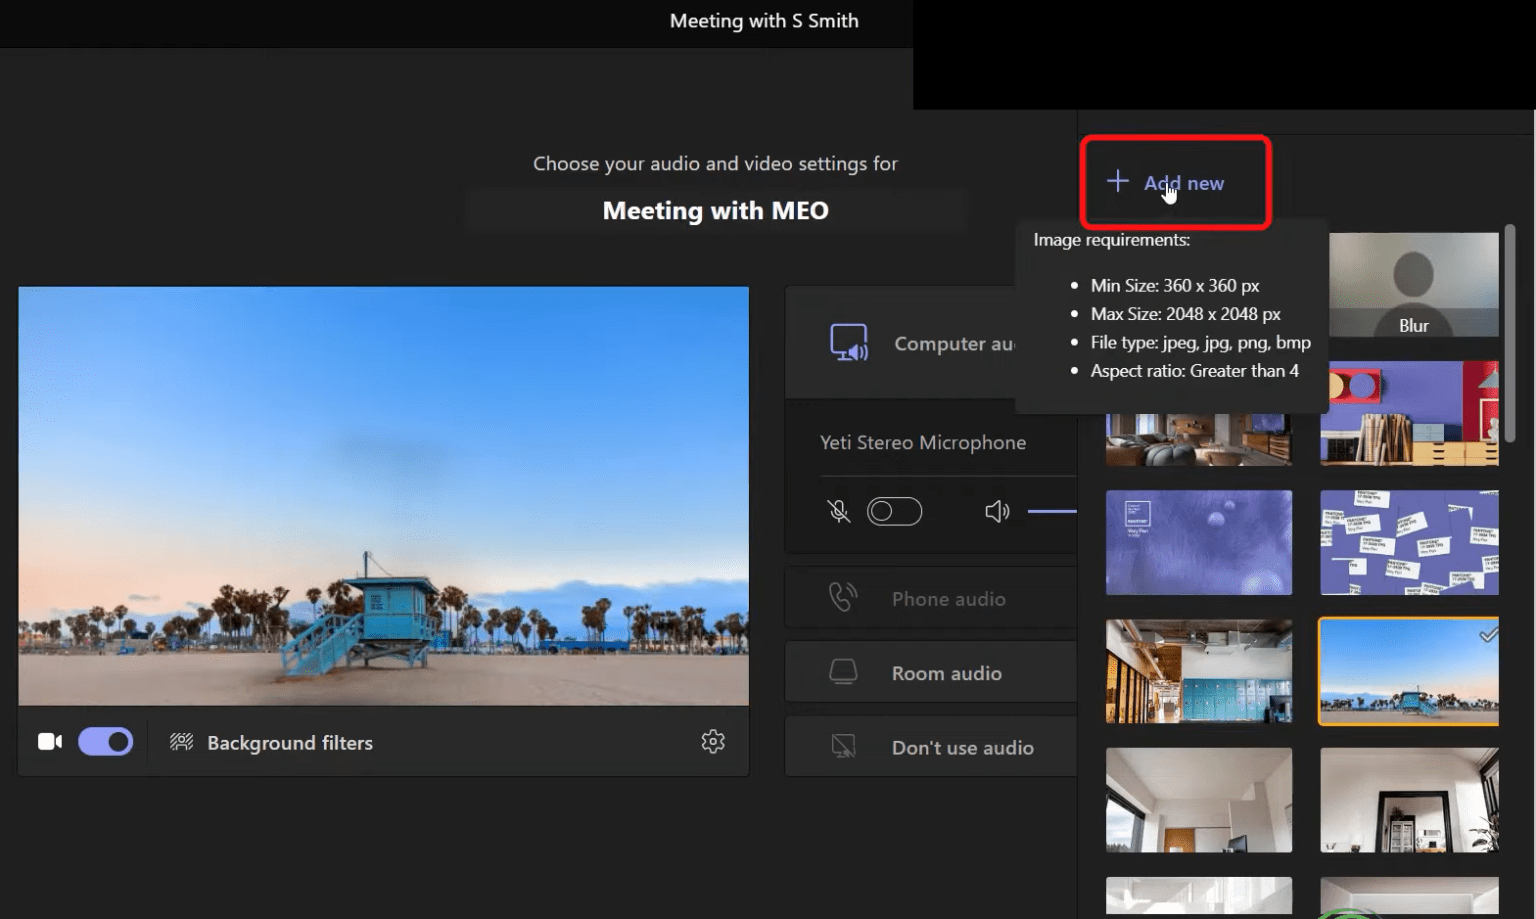Select the Room audio device icon
The height and width of the screenshot is (919, 1536).
click(843, 671)
